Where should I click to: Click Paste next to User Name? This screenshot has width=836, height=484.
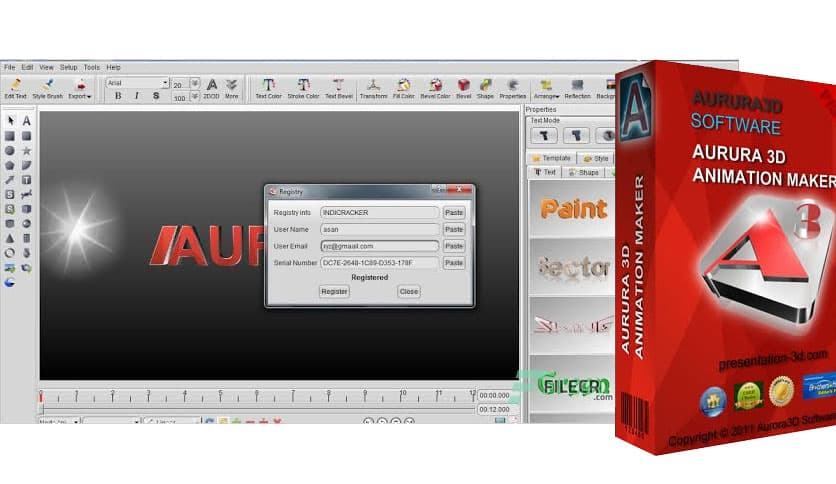tap(454, 229)
